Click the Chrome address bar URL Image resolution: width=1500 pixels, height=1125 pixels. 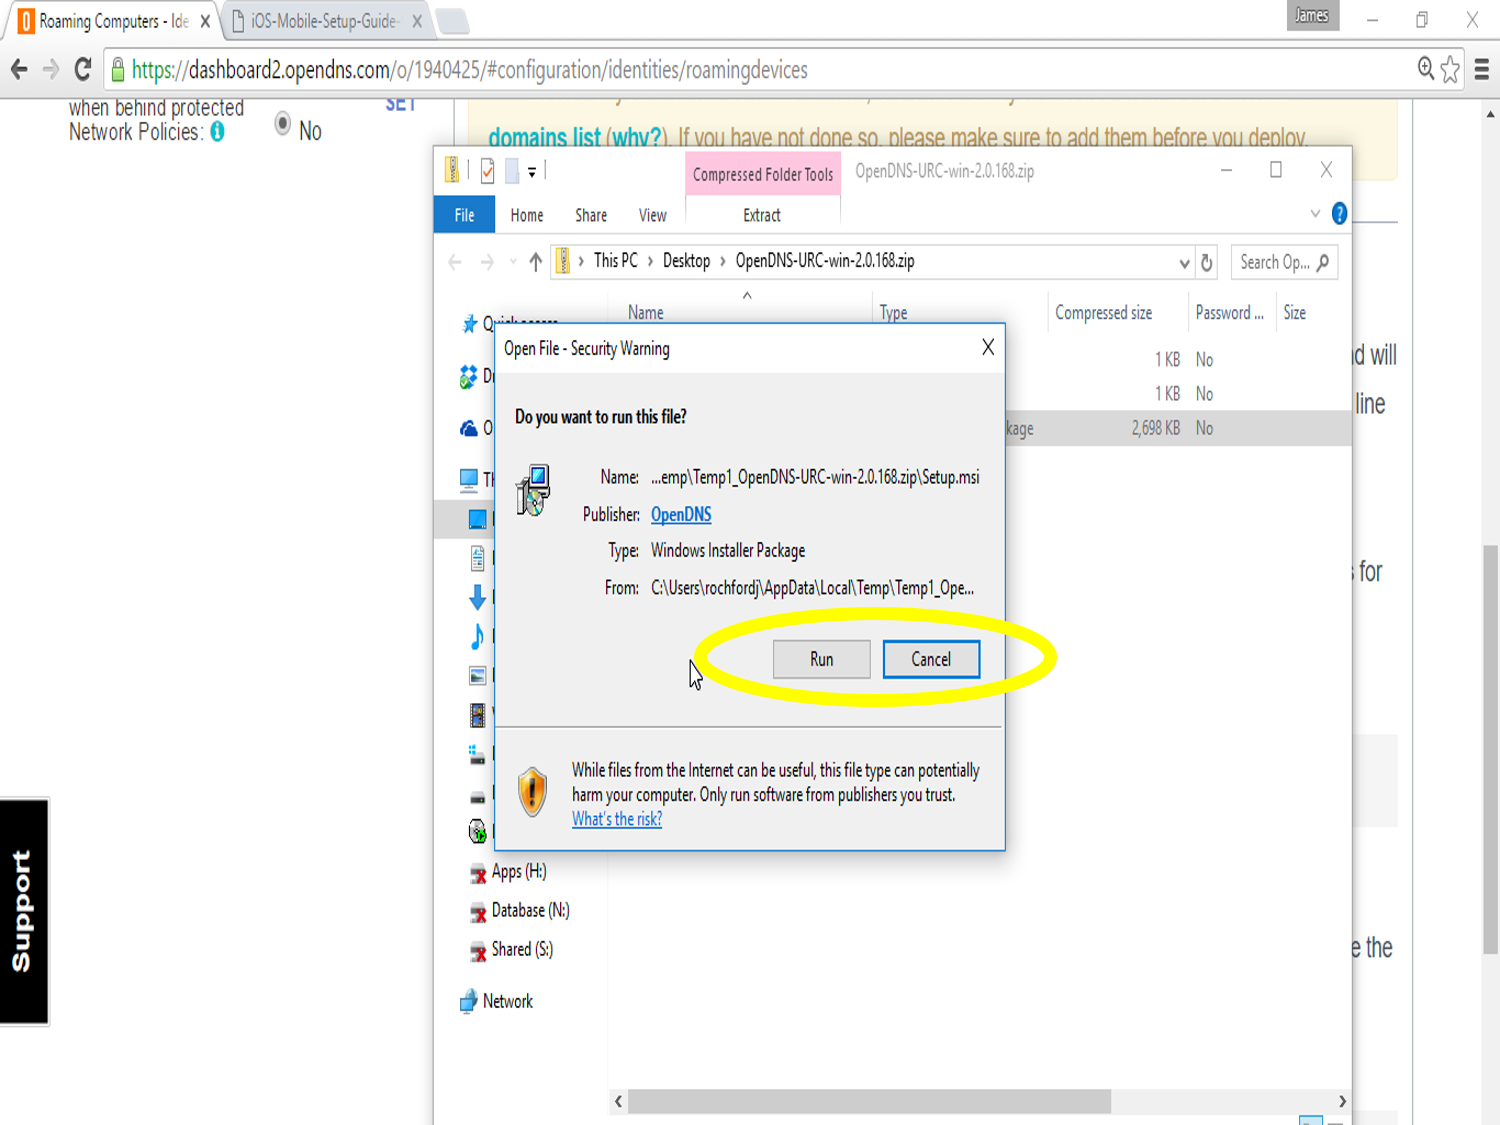tap(470, 70)
